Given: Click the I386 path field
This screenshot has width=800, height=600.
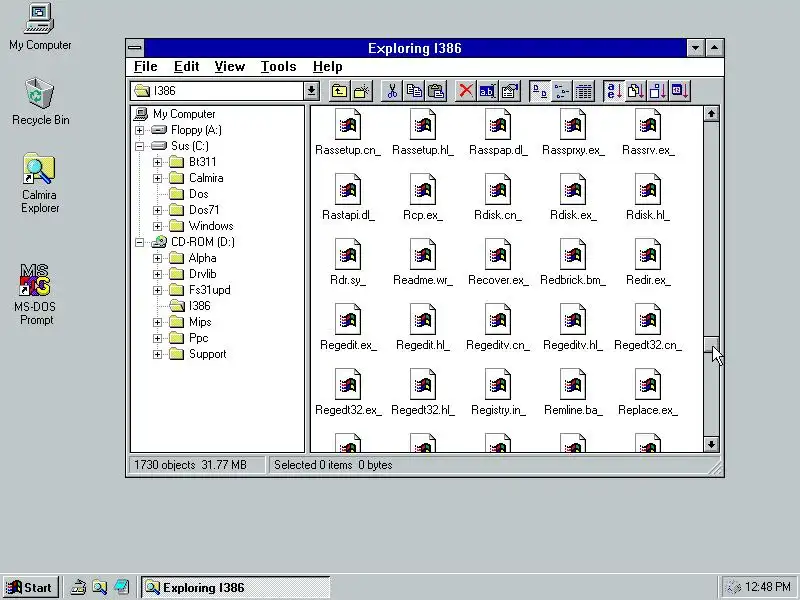Looking at the screenshot, I should [x=217, y=91].
